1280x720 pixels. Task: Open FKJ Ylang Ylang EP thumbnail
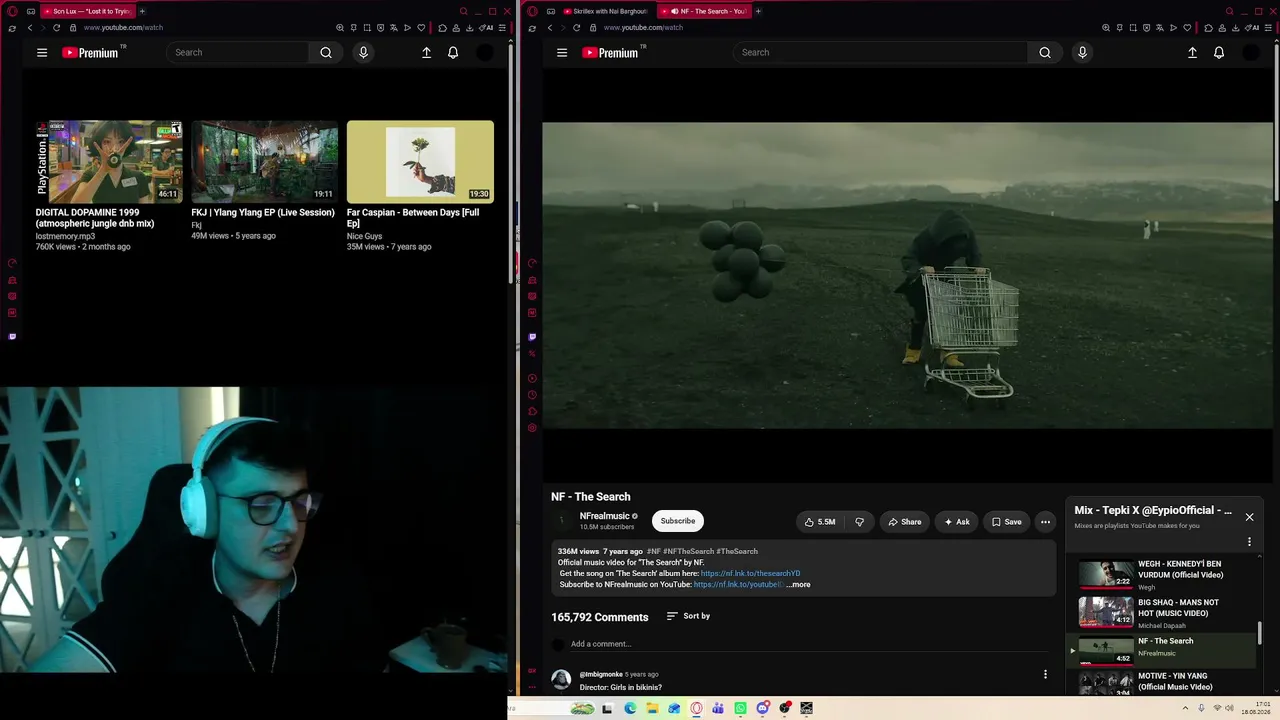(265, 162)
